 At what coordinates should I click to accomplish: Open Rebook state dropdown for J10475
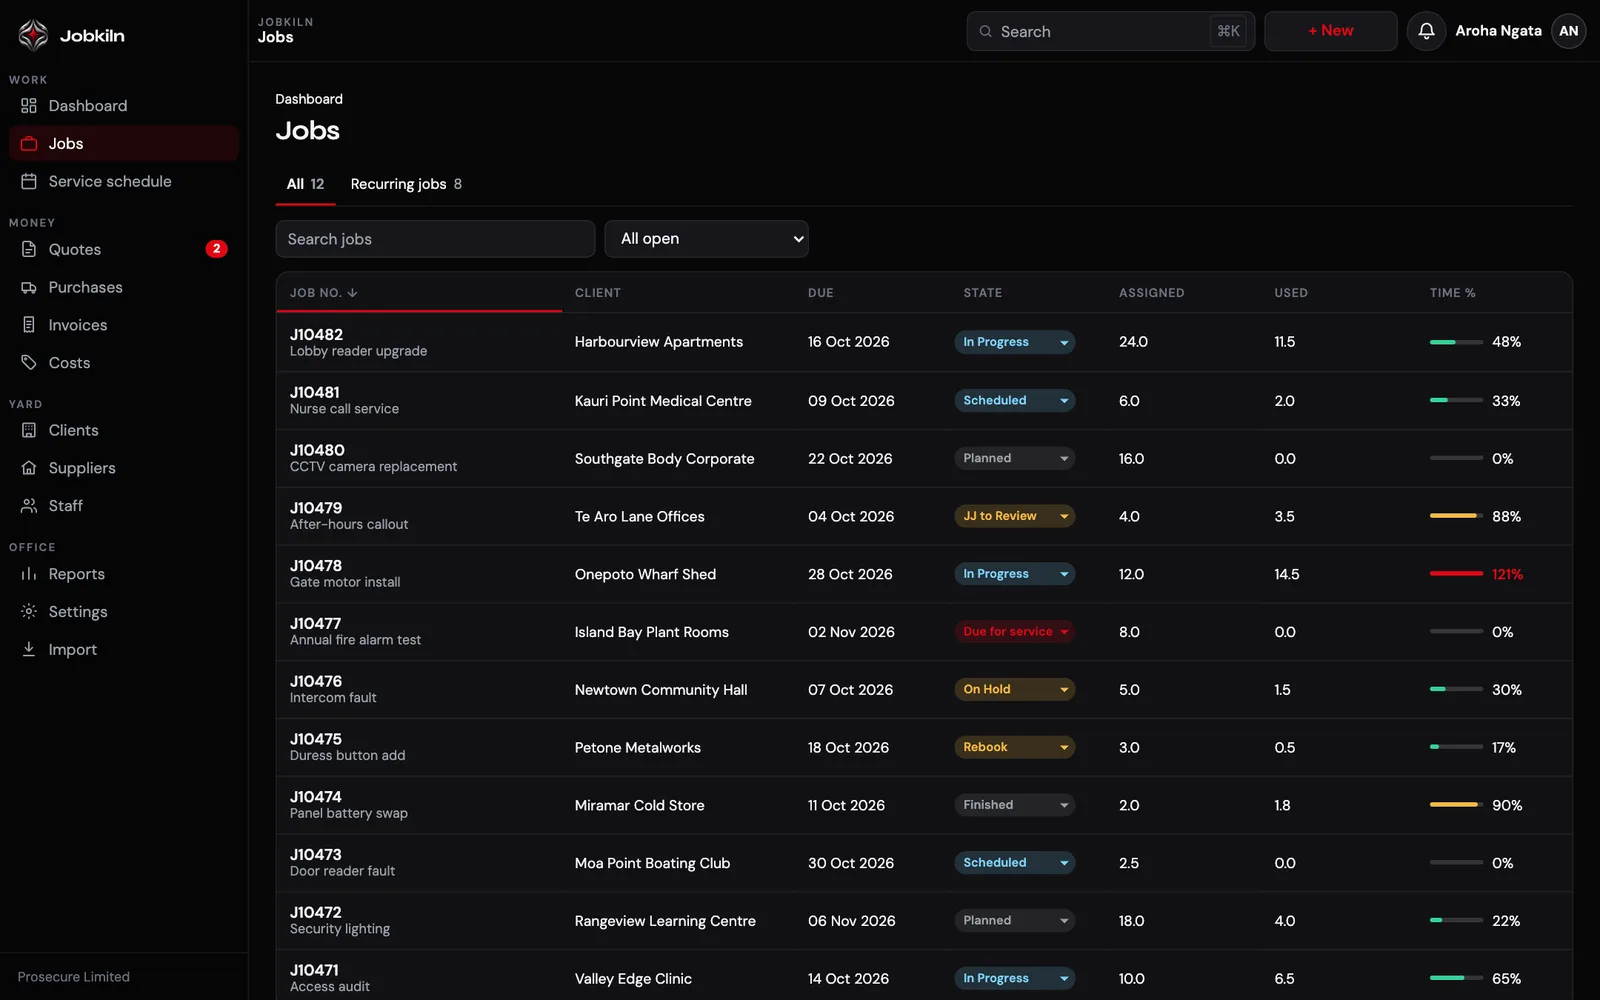click(1014, 747)
